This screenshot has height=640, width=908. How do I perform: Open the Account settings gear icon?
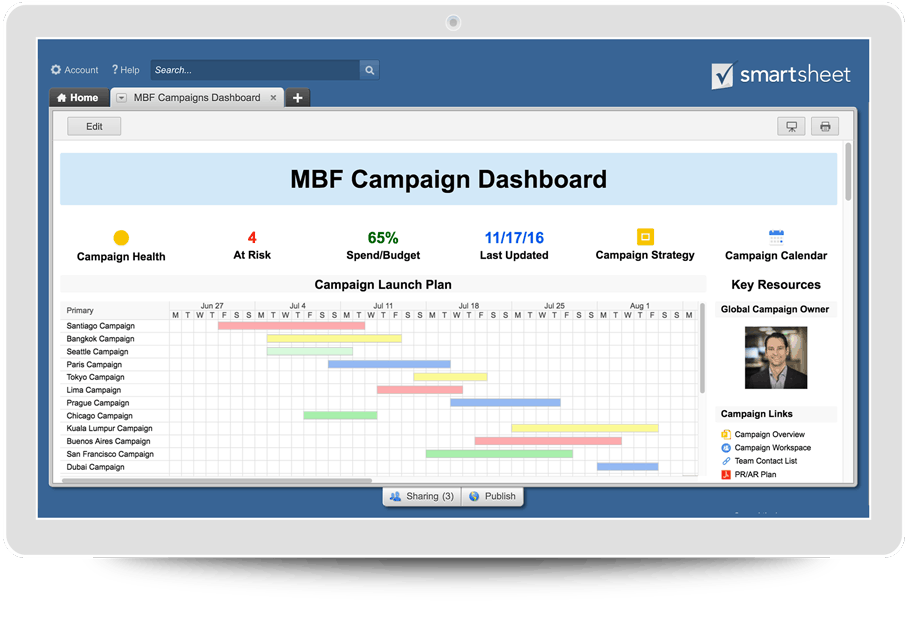point(56,70)
